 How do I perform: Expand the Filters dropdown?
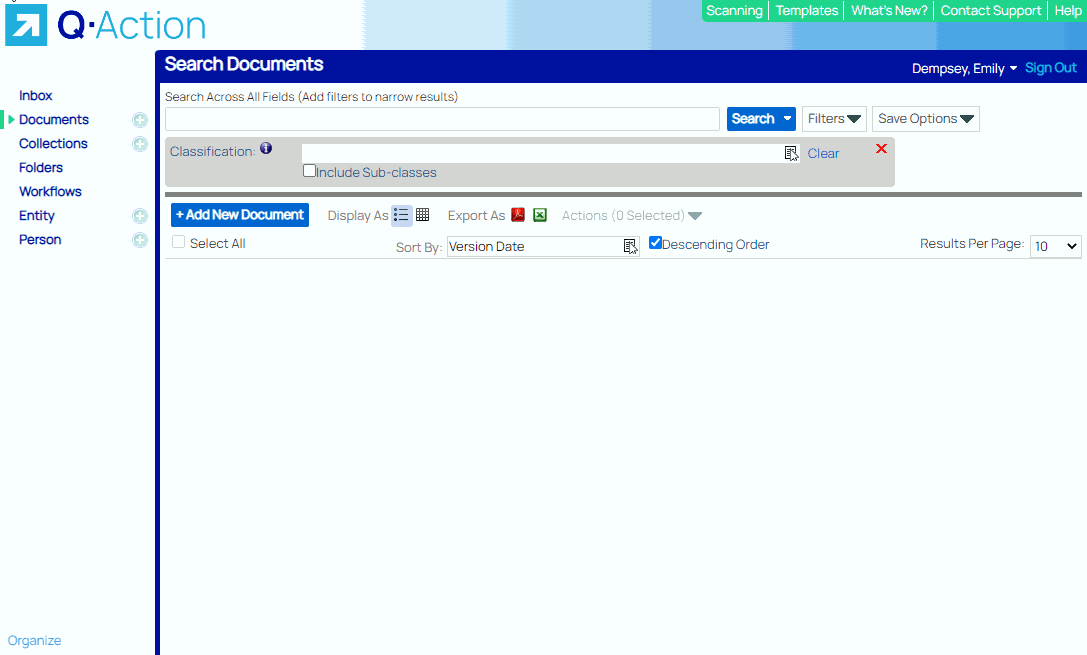834,119
